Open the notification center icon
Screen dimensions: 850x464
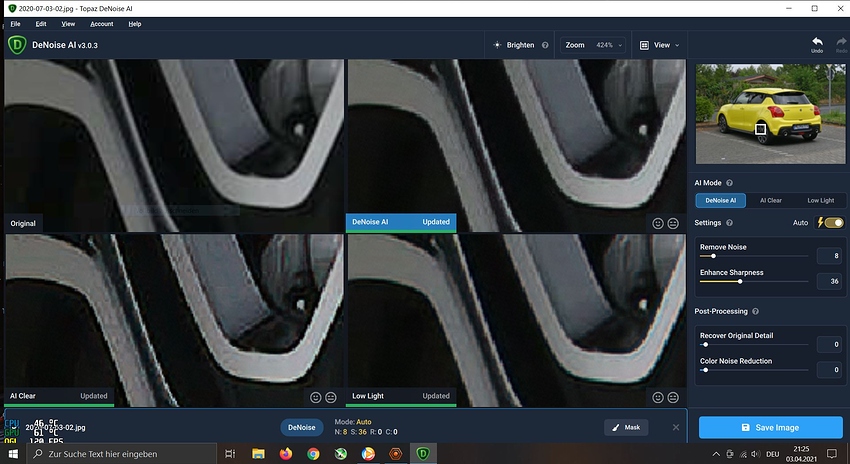coord(832,454)
